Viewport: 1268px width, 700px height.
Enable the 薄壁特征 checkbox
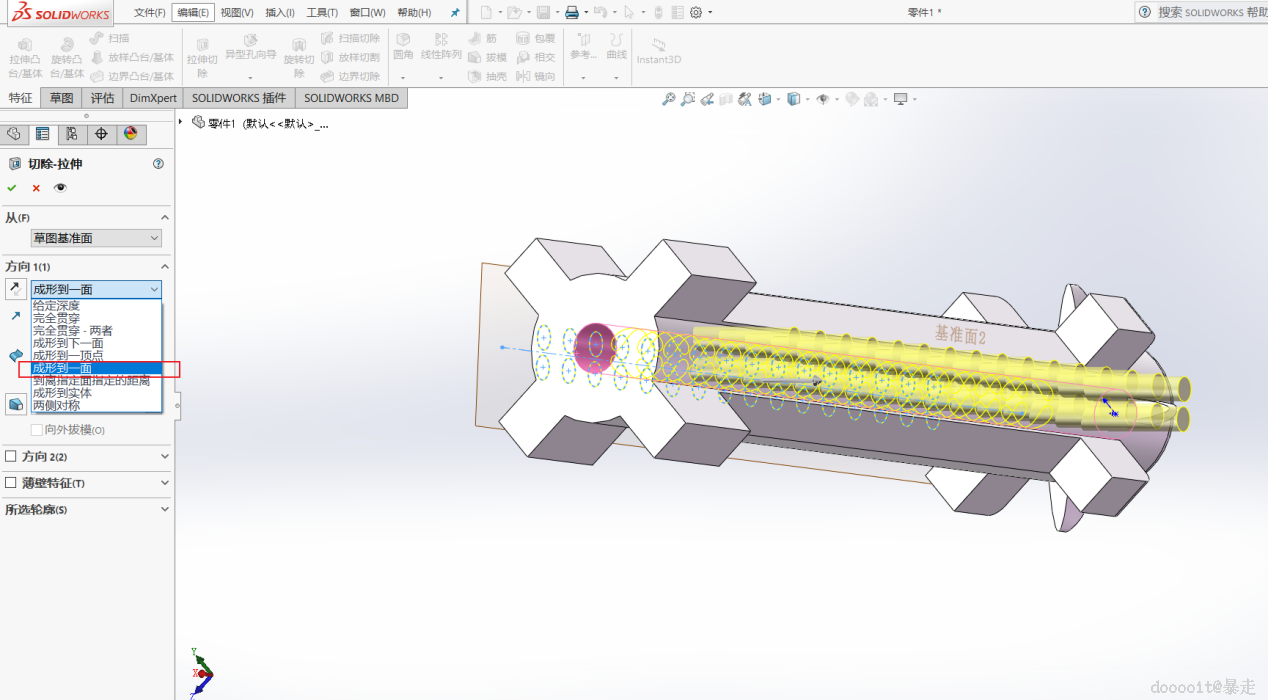pos(11,483)
